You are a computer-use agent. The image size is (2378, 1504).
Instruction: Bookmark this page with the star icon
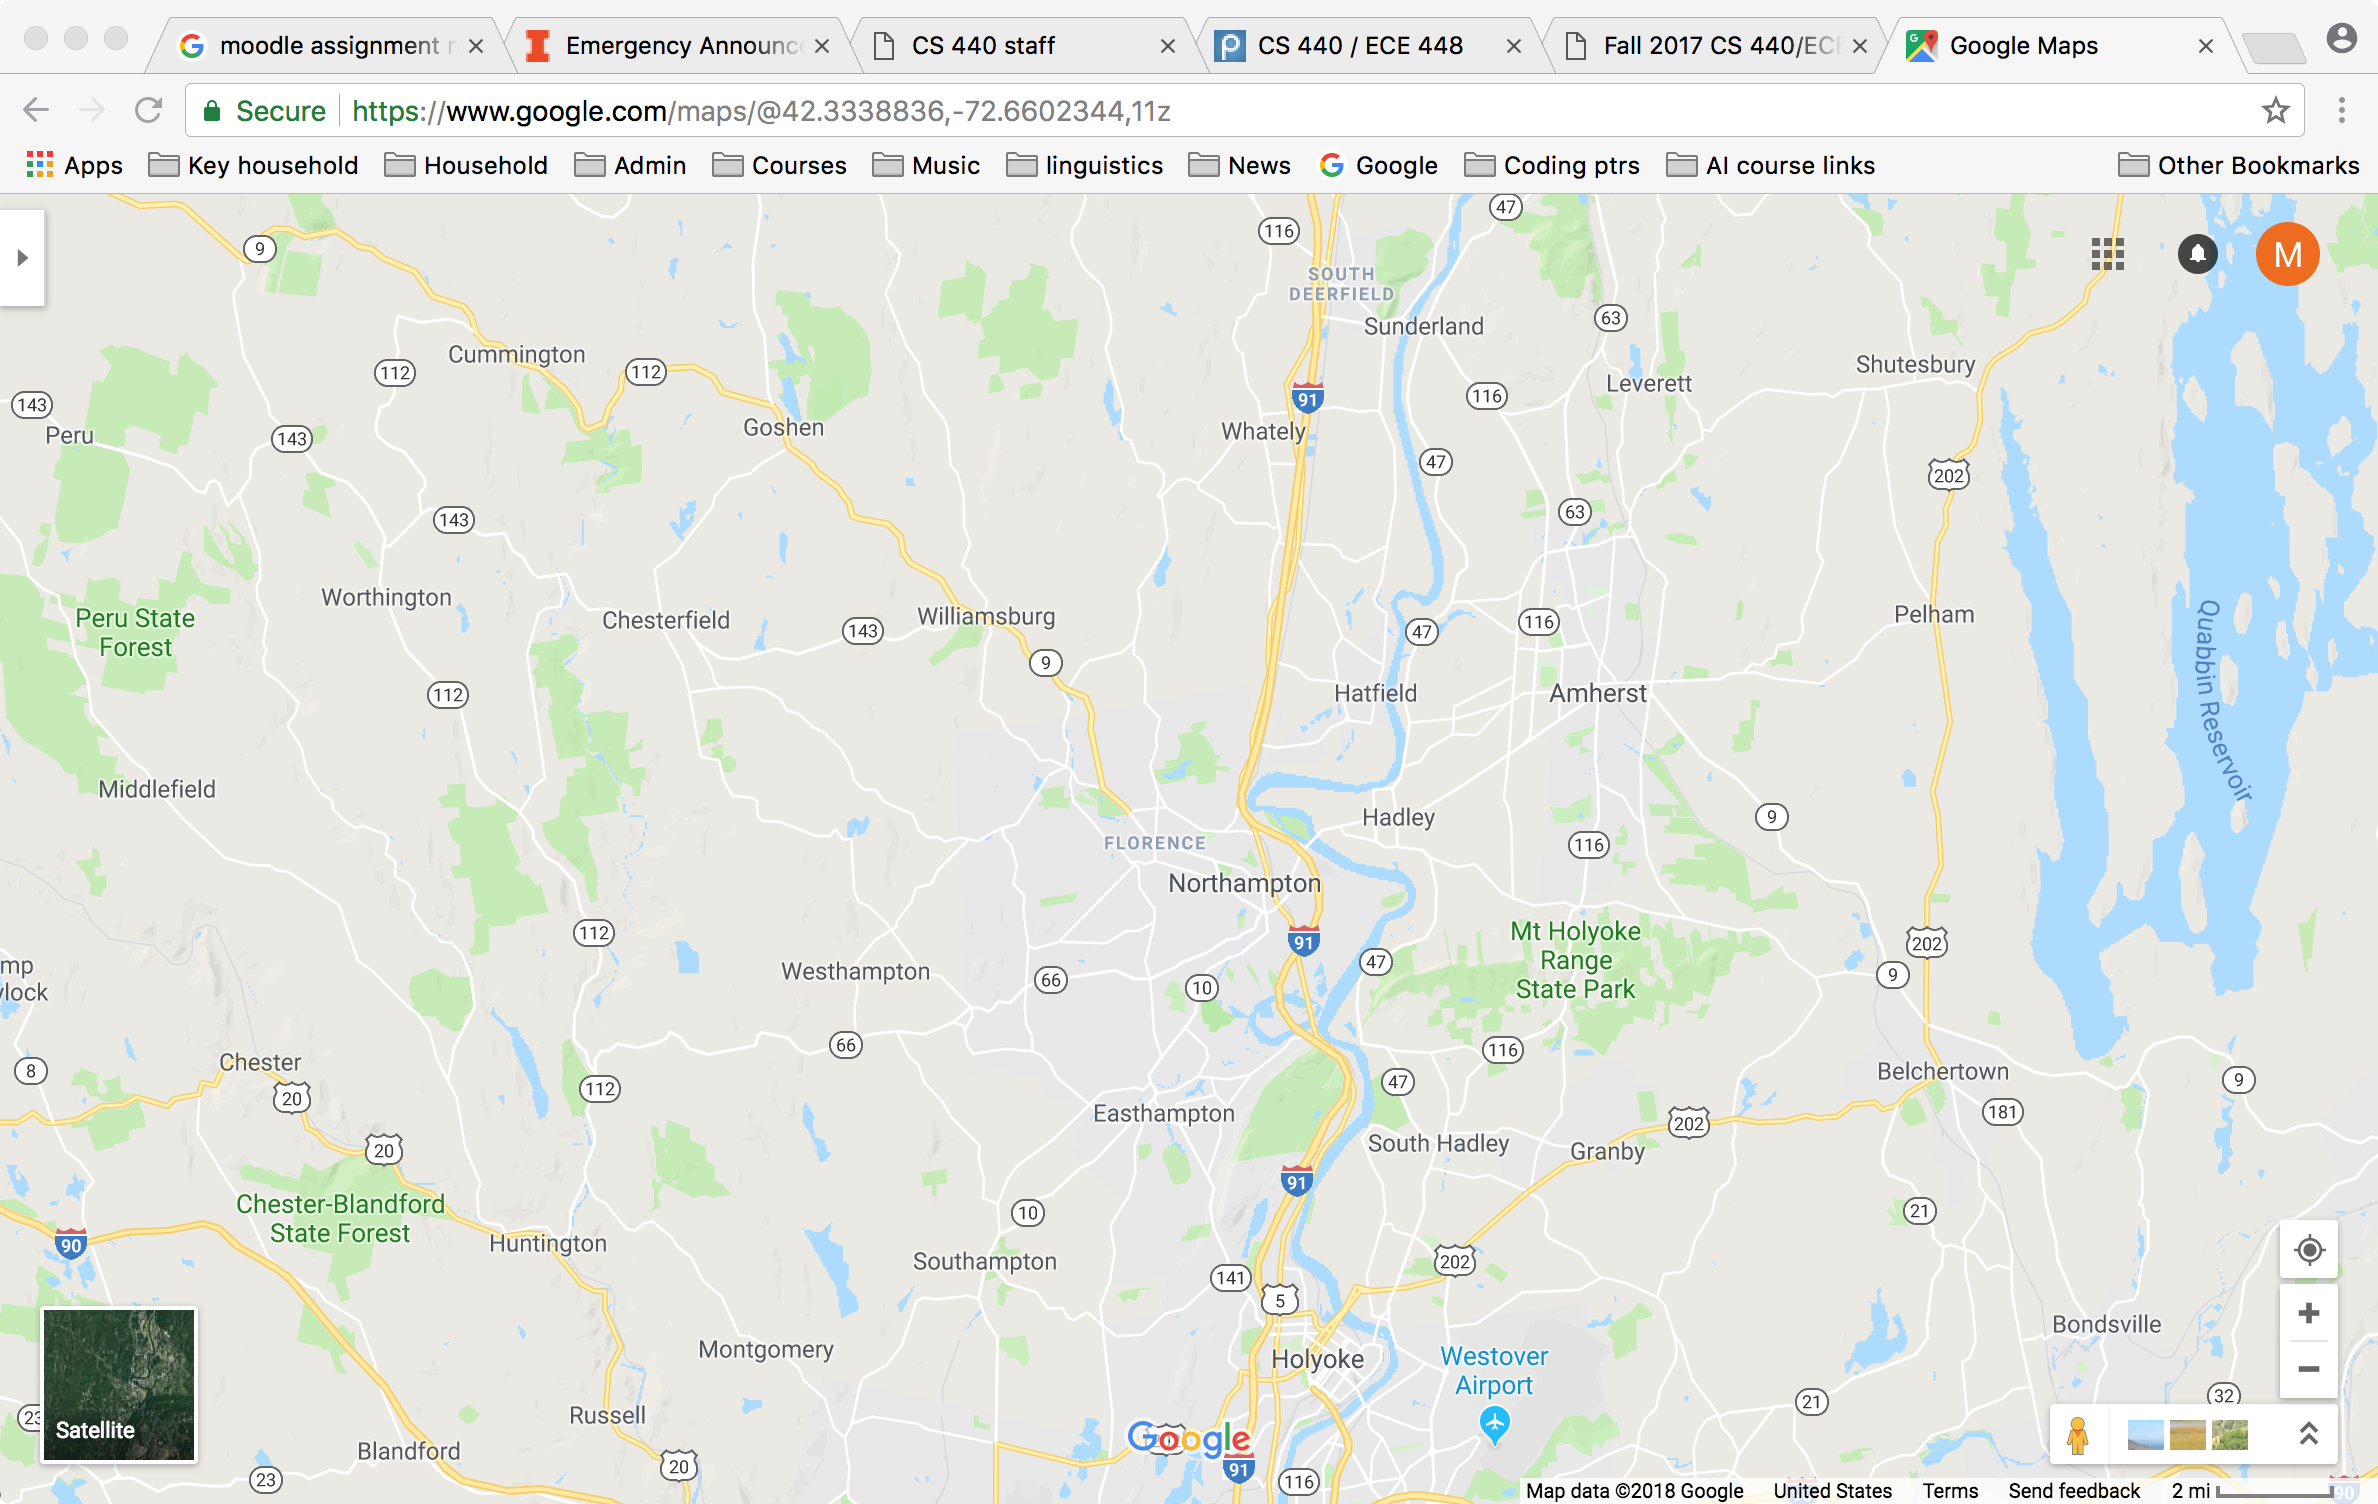[2276, 111]
